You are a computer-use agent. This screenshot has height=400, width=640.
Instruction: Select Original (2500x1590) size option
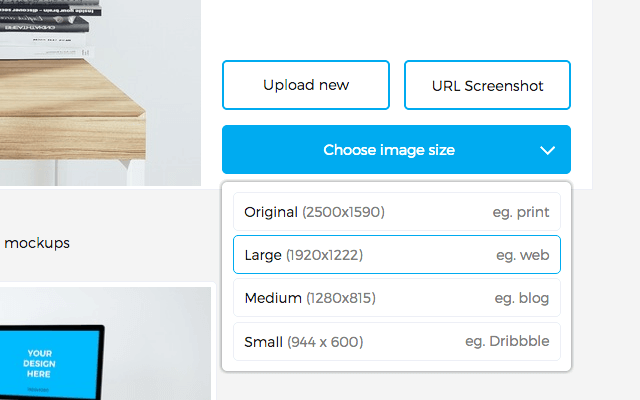pyautogui.click(x=397, y=212)
